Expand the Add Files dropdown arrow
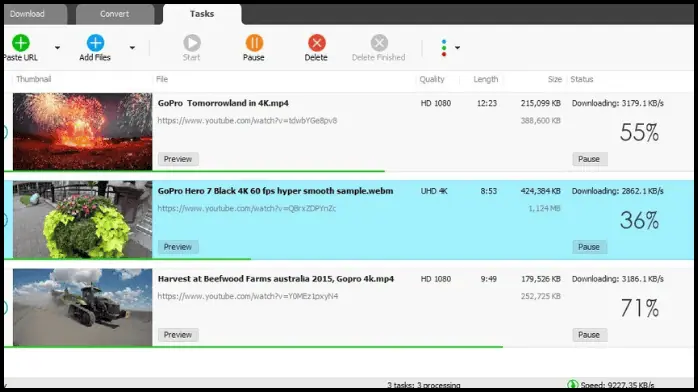The width and height of the screenshot is (698, 392). coord(132,48)
